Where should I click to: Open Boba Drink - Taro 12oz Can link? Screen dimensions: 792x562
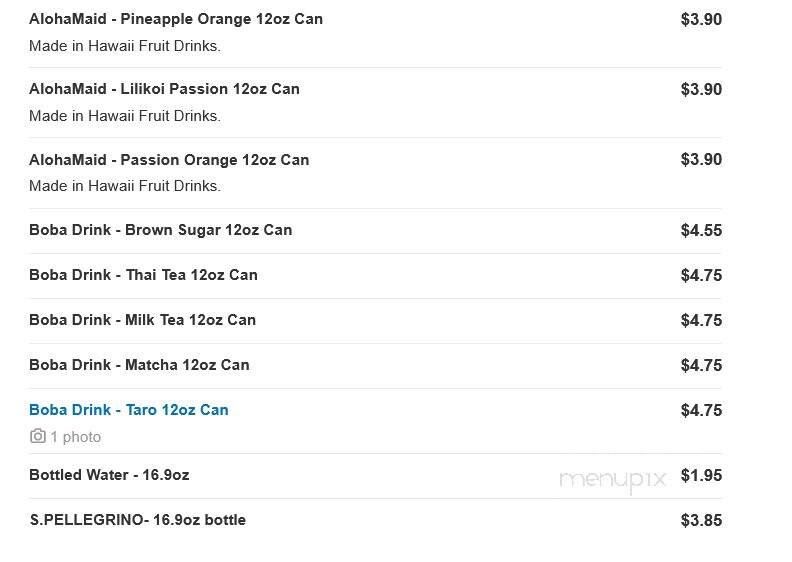pos(129,410)
